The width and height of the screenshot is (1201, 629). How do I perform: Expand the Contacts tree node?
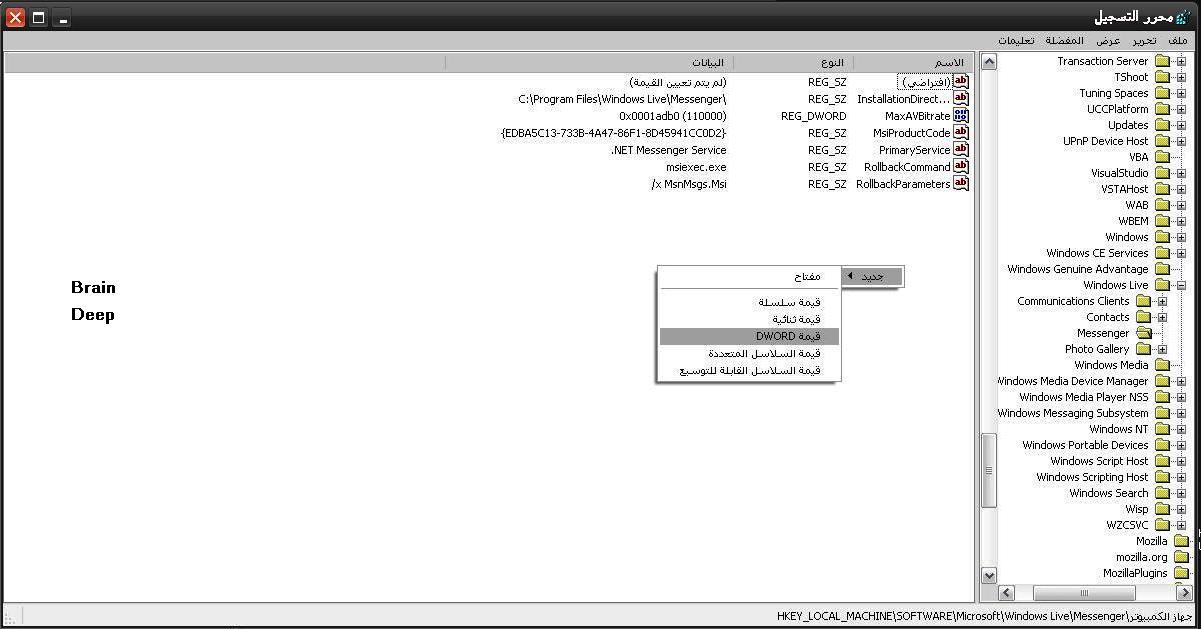(1162, 317)
